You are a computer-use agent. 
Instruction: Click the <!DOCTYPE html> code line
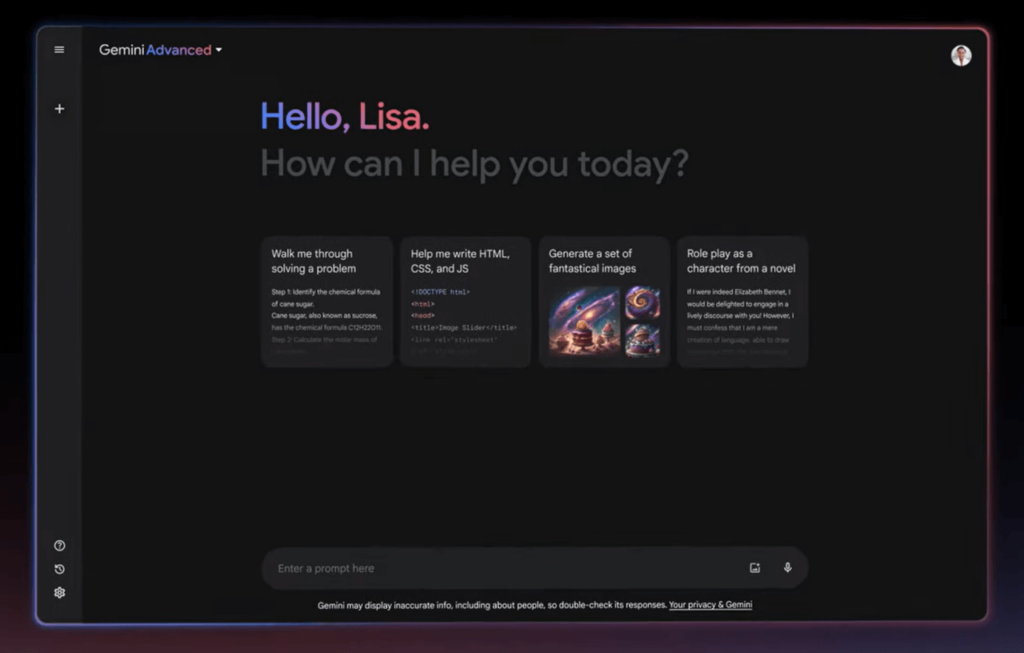pyautogui.click(x=440, y=292)
